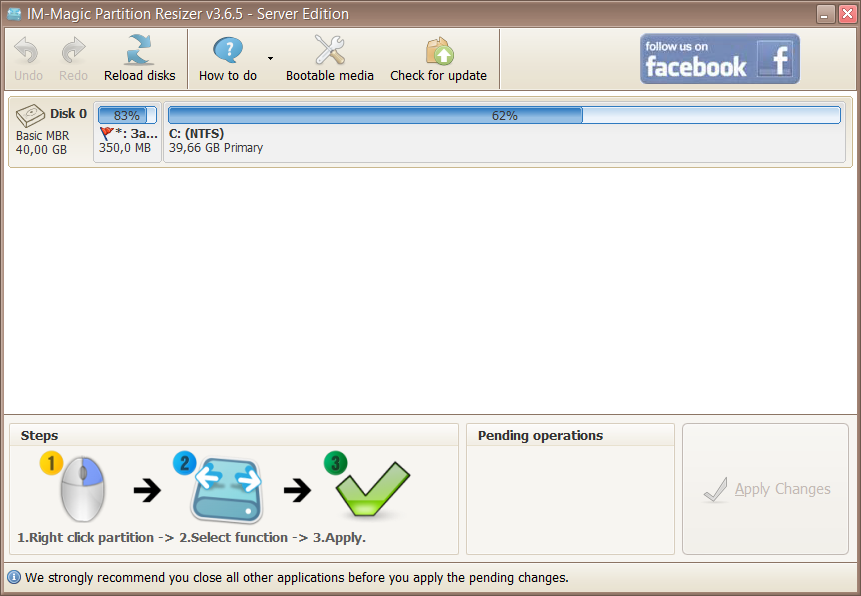Screen dimensions: 861x596
Task: Click the Disk 0 drive icon
Action: coord(30,113)
